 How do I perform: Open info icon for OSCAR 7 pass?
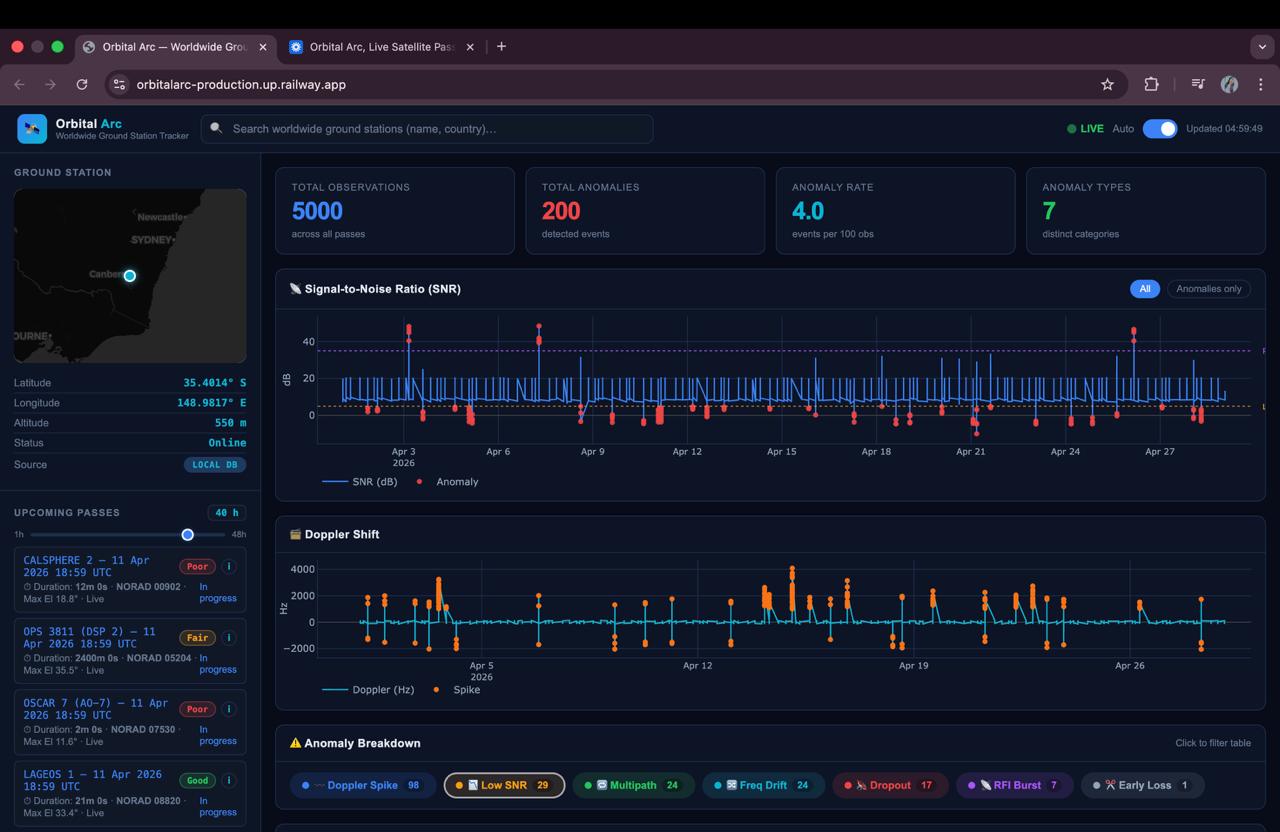[229, 709]
